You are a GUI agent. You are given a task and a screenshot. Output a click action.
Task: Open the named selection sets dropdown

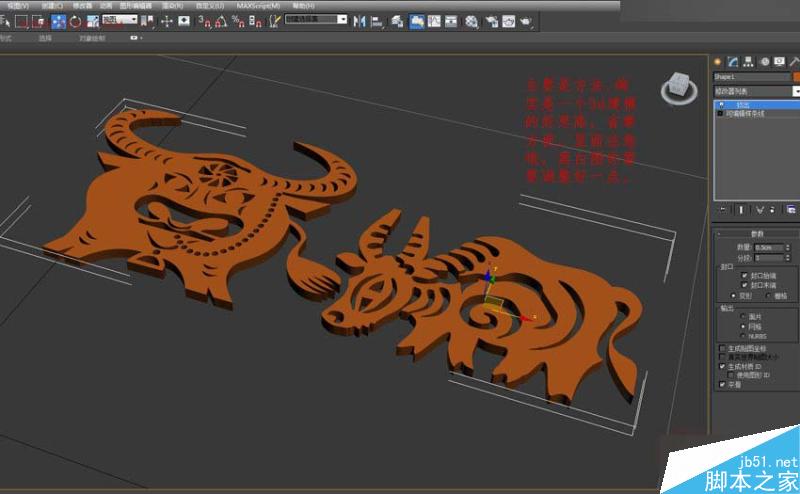(x=316, y=19)
